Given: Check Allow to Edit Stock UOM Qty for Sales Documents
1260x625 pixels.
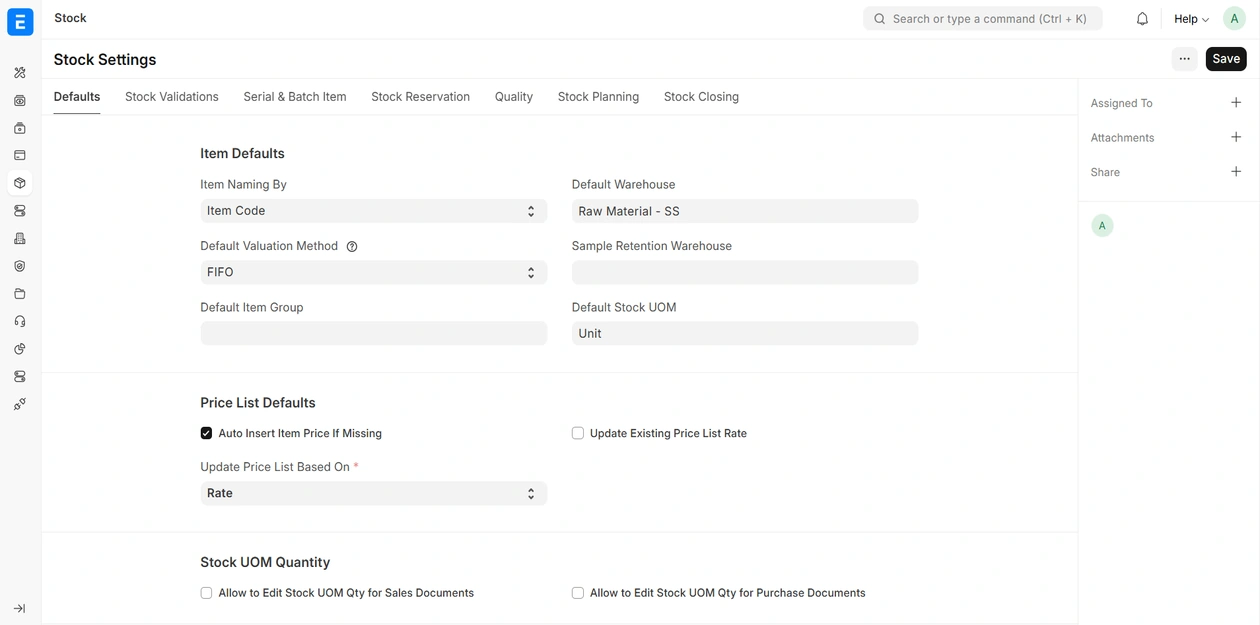Looking at the screenshot, I should pos(206,593).
